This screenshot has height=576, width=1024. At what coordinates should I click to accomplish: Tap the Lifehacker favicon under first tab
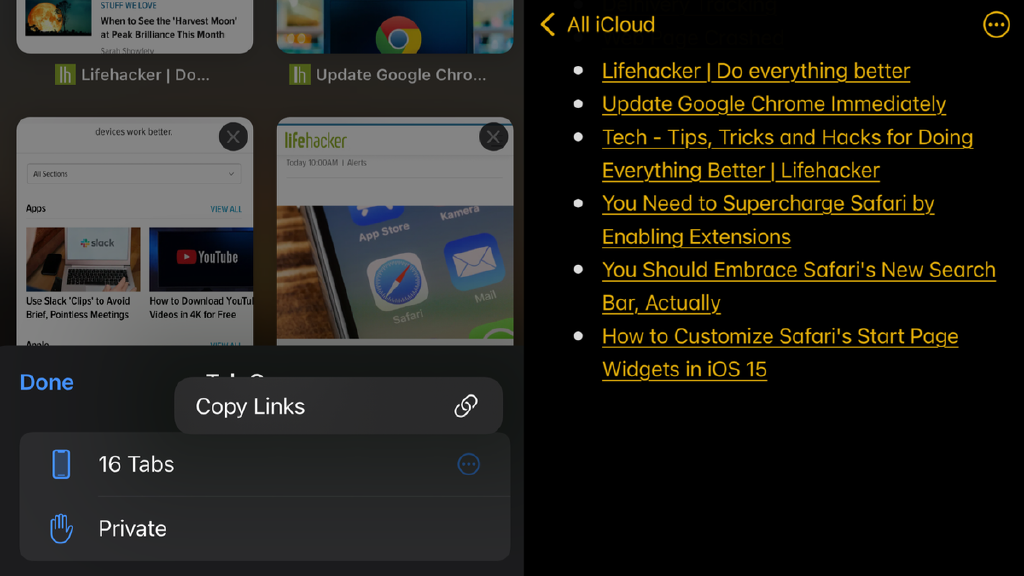coord(65,75)
